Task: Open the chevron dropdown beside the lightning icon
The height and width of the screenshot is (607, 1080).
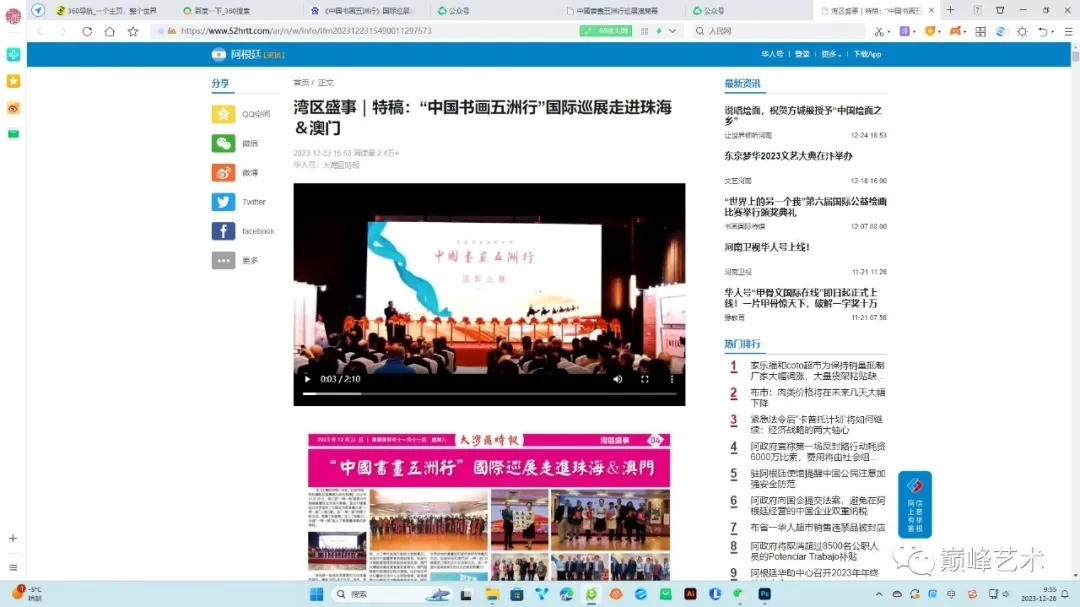Action: (671, 31)
